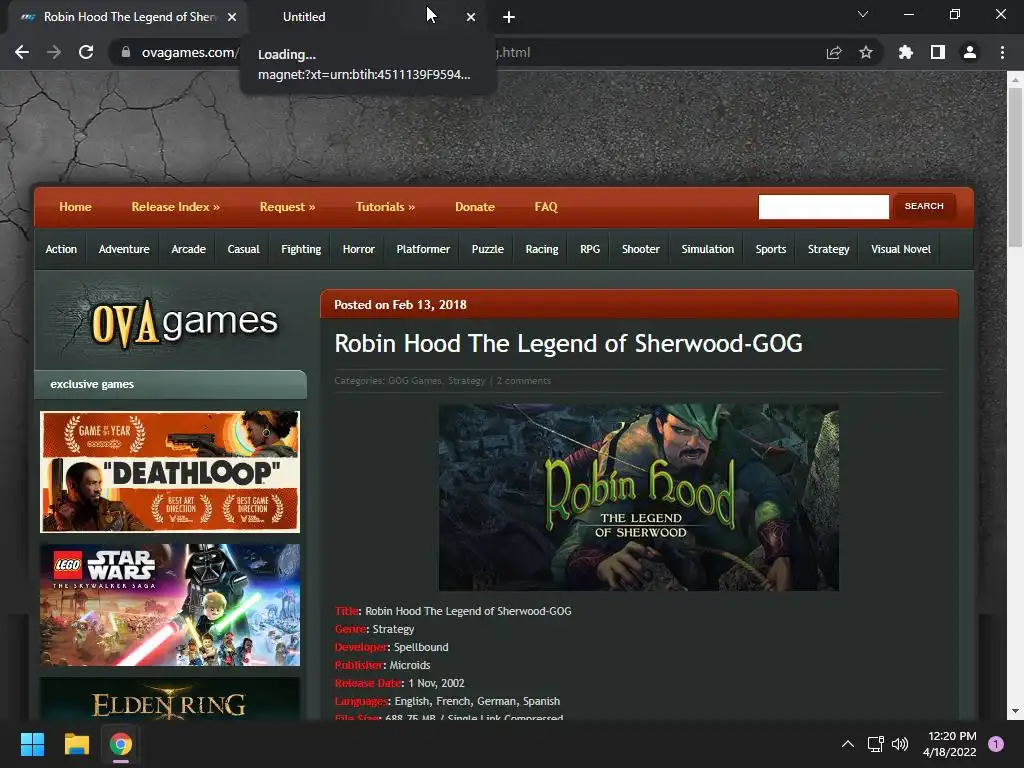Switch to the Untitled tab
The height and width of the screenshot is (768, 1024).
point(366,17)
